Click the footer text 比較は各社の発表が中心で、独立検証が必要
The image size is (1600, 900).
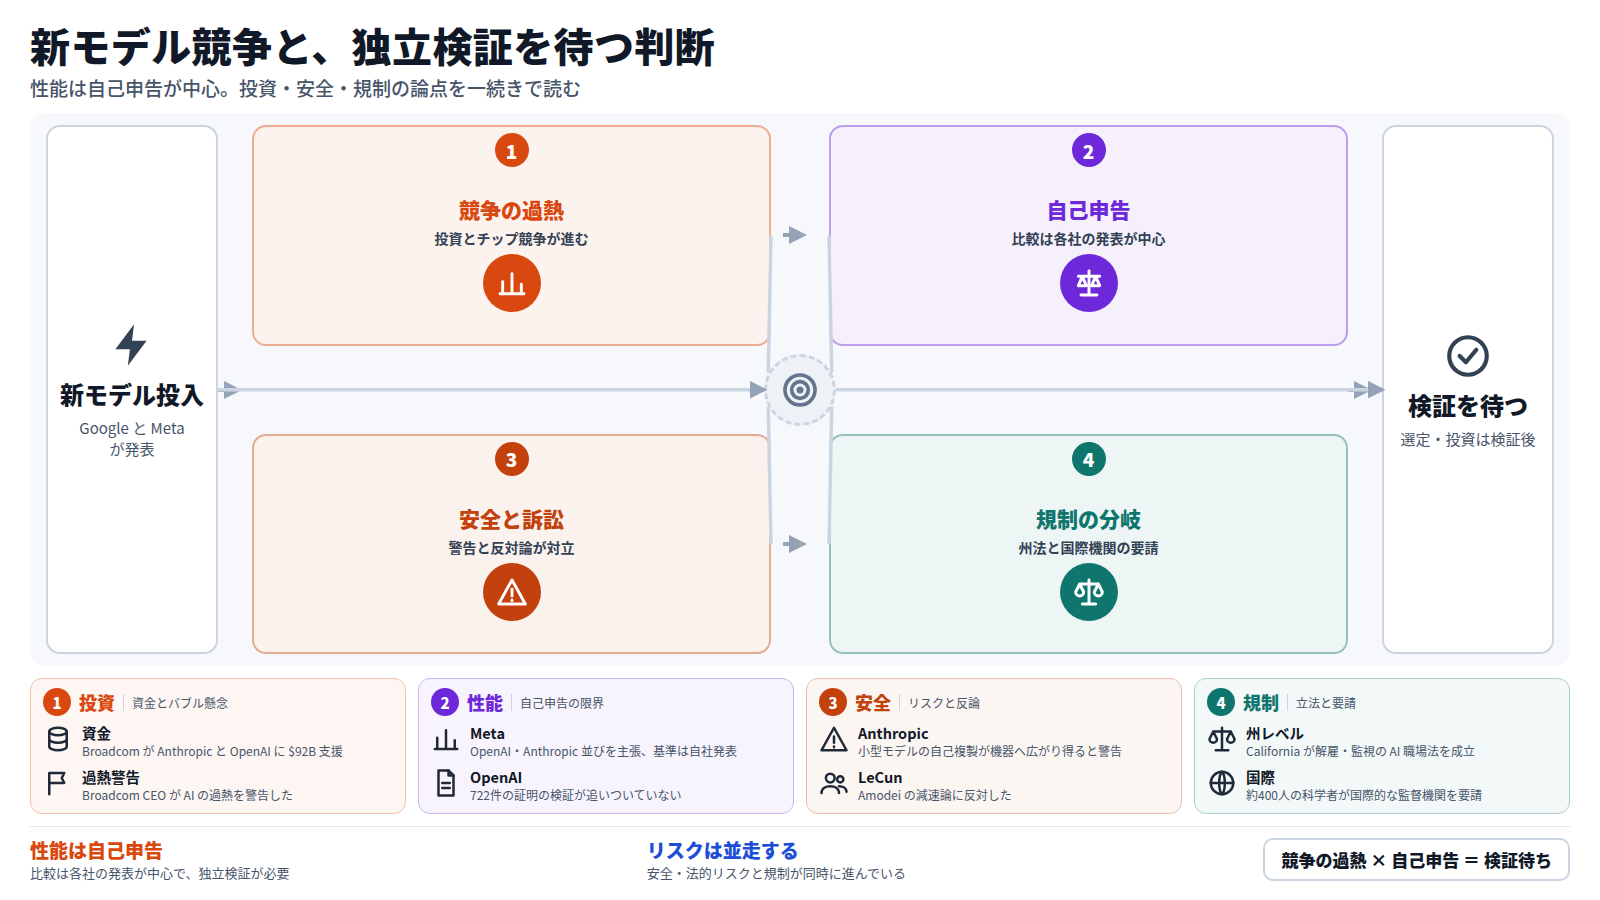[x=160, y=874]
